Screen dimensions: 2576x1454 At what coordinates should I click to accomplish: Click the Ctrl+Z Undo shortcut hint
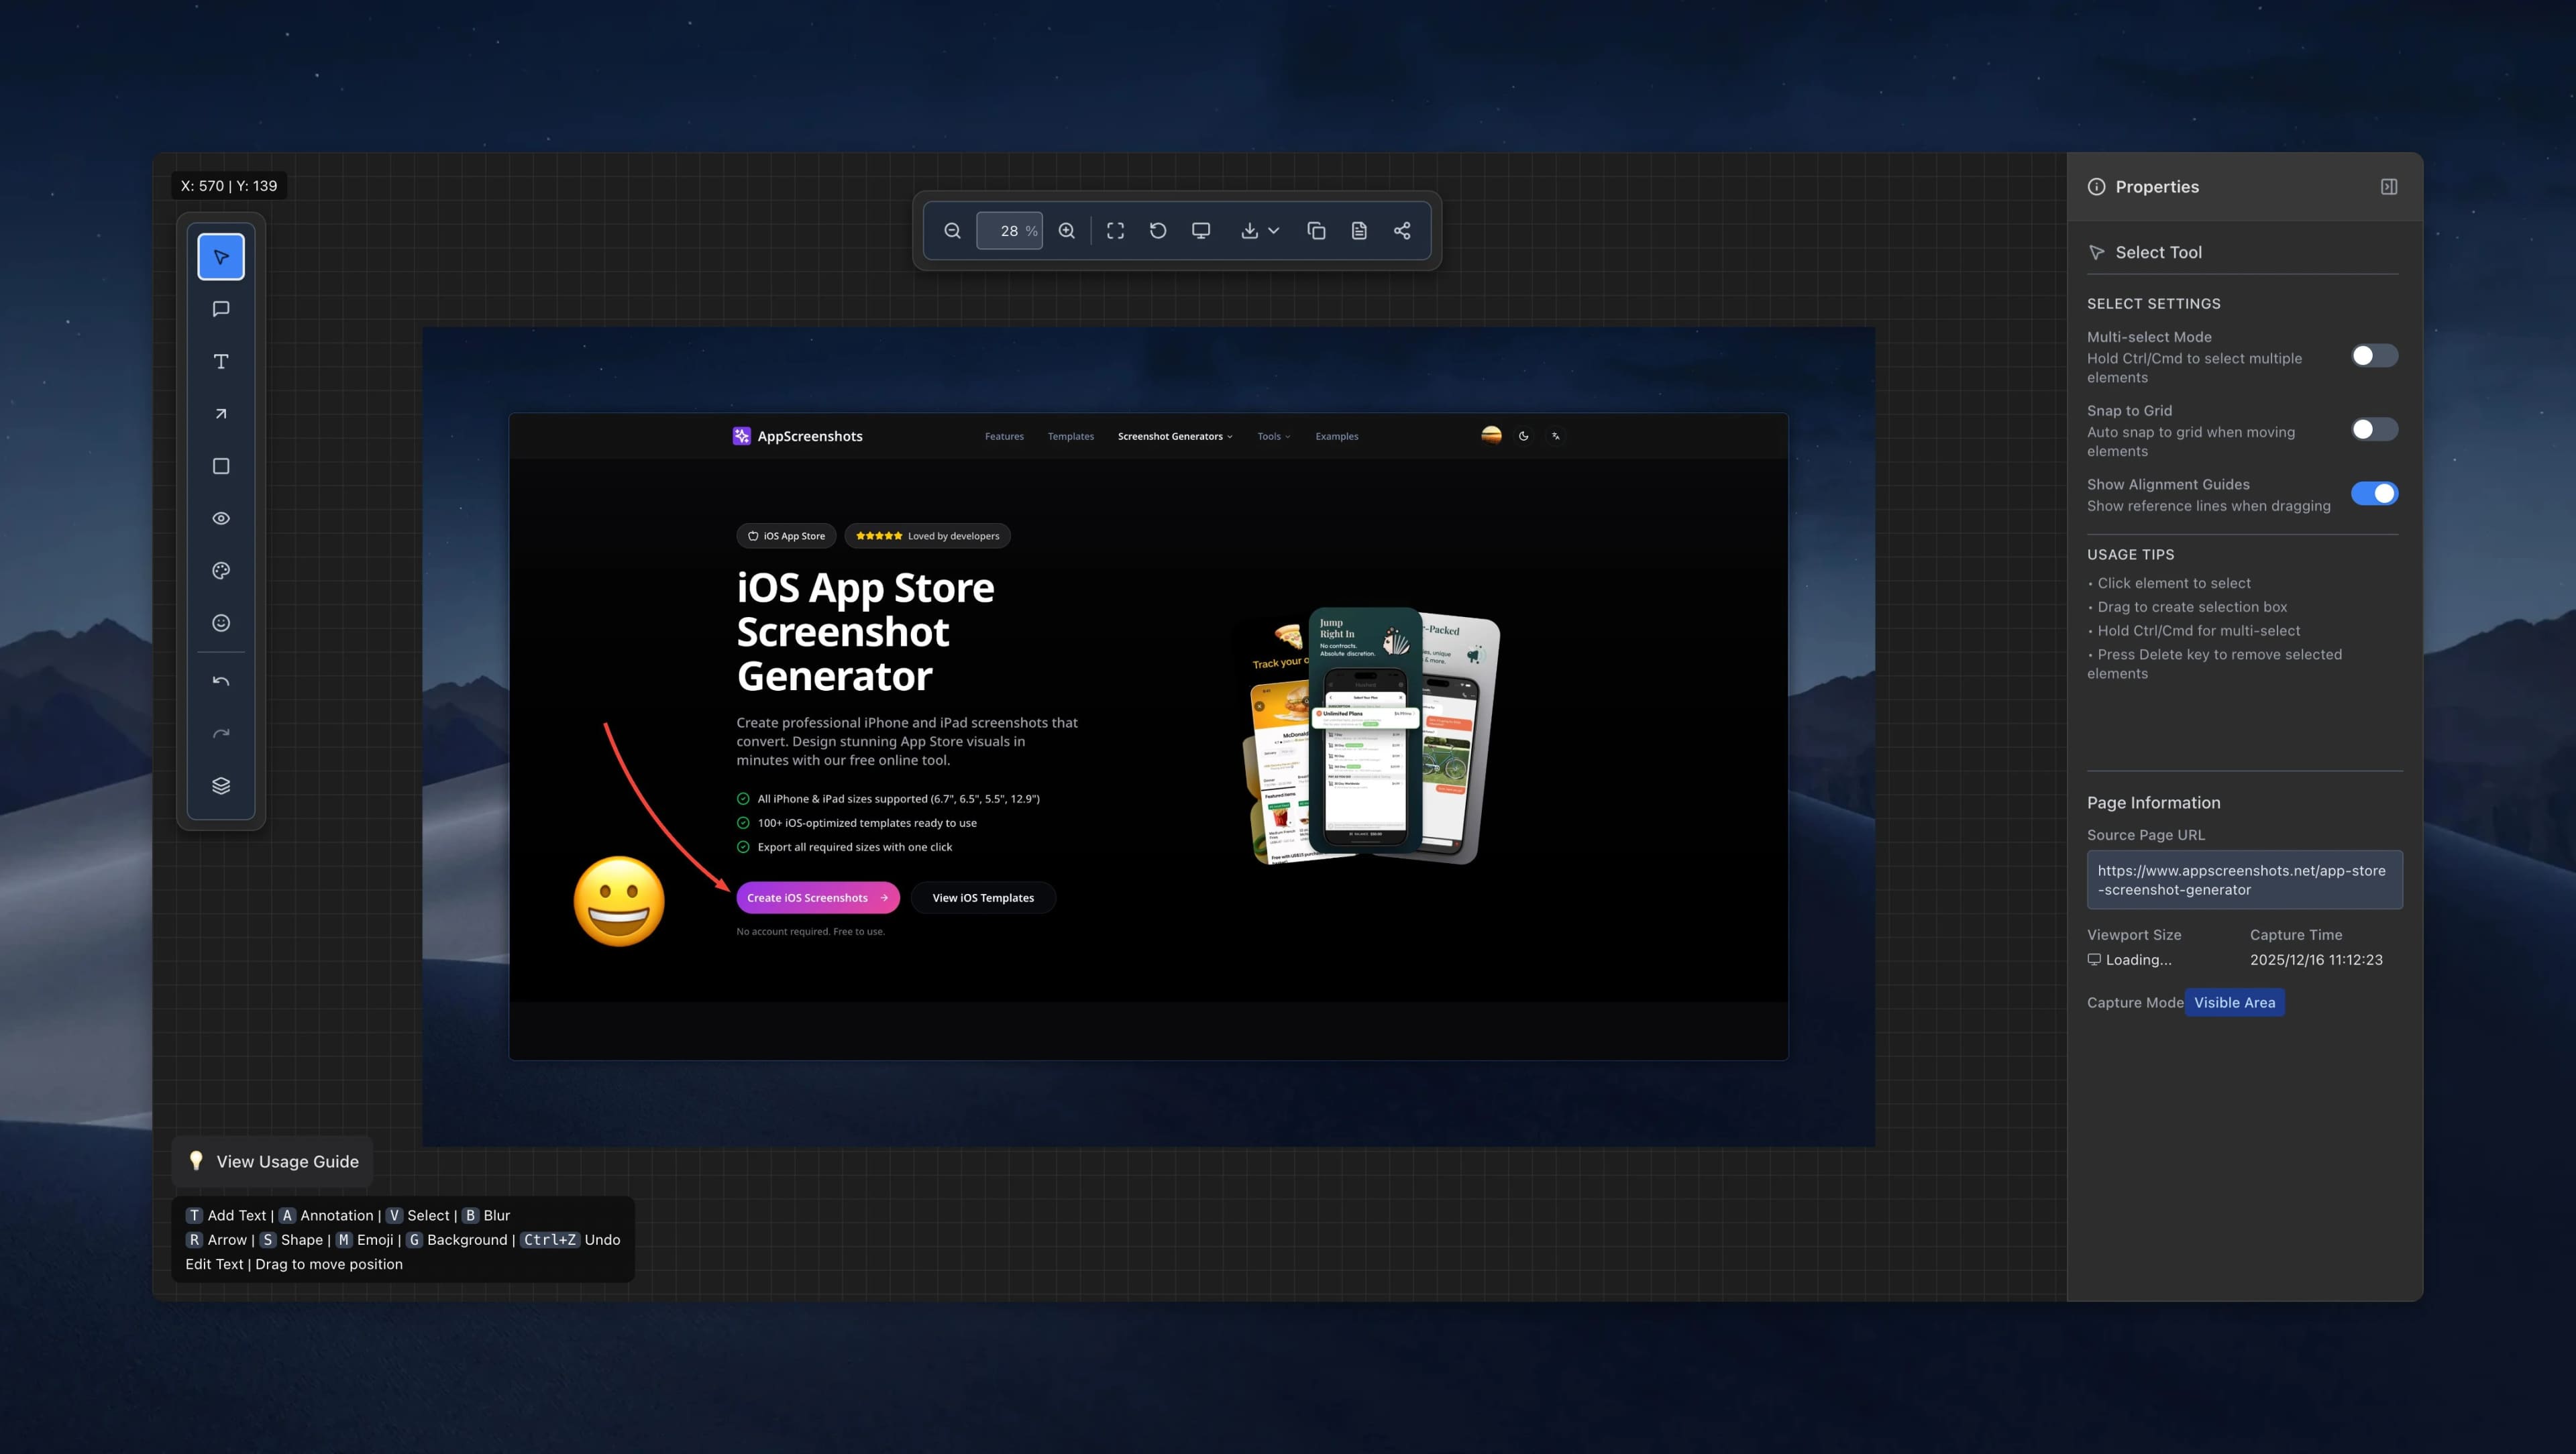pyautogui.click(x=571, y=1240)
